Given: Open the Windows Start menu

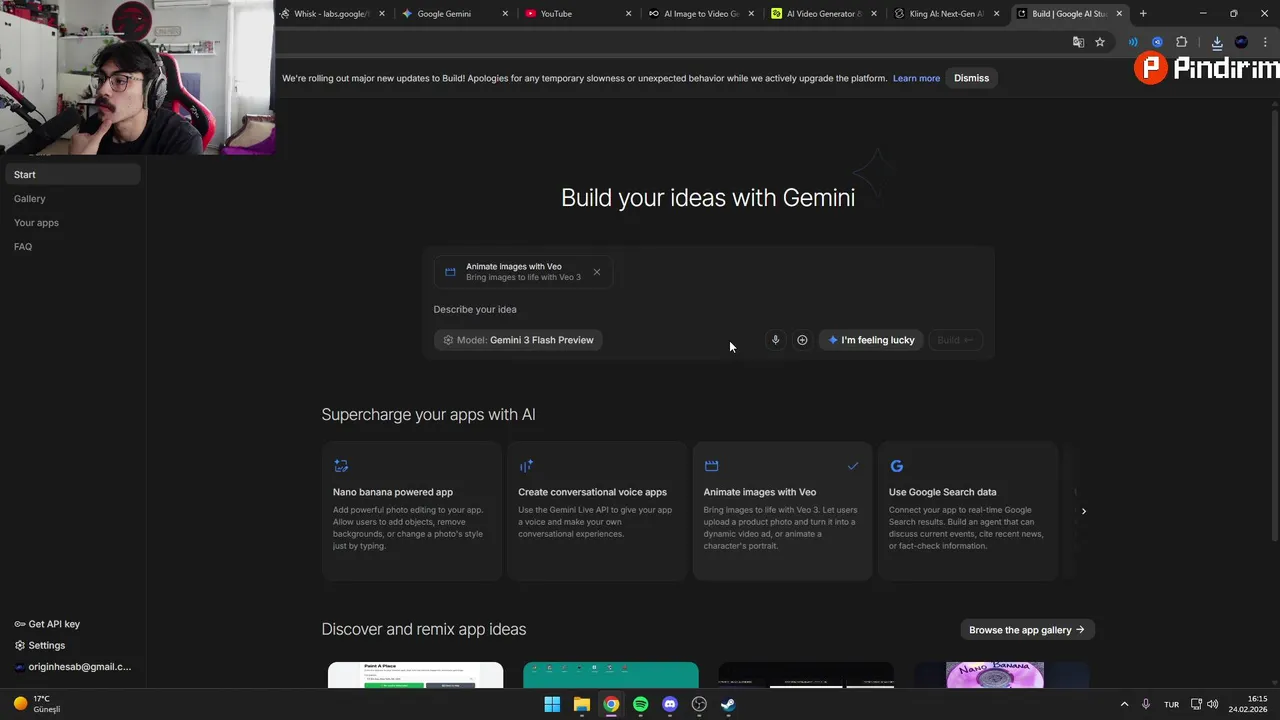Looking at the screenshot, I should point(552,704).
